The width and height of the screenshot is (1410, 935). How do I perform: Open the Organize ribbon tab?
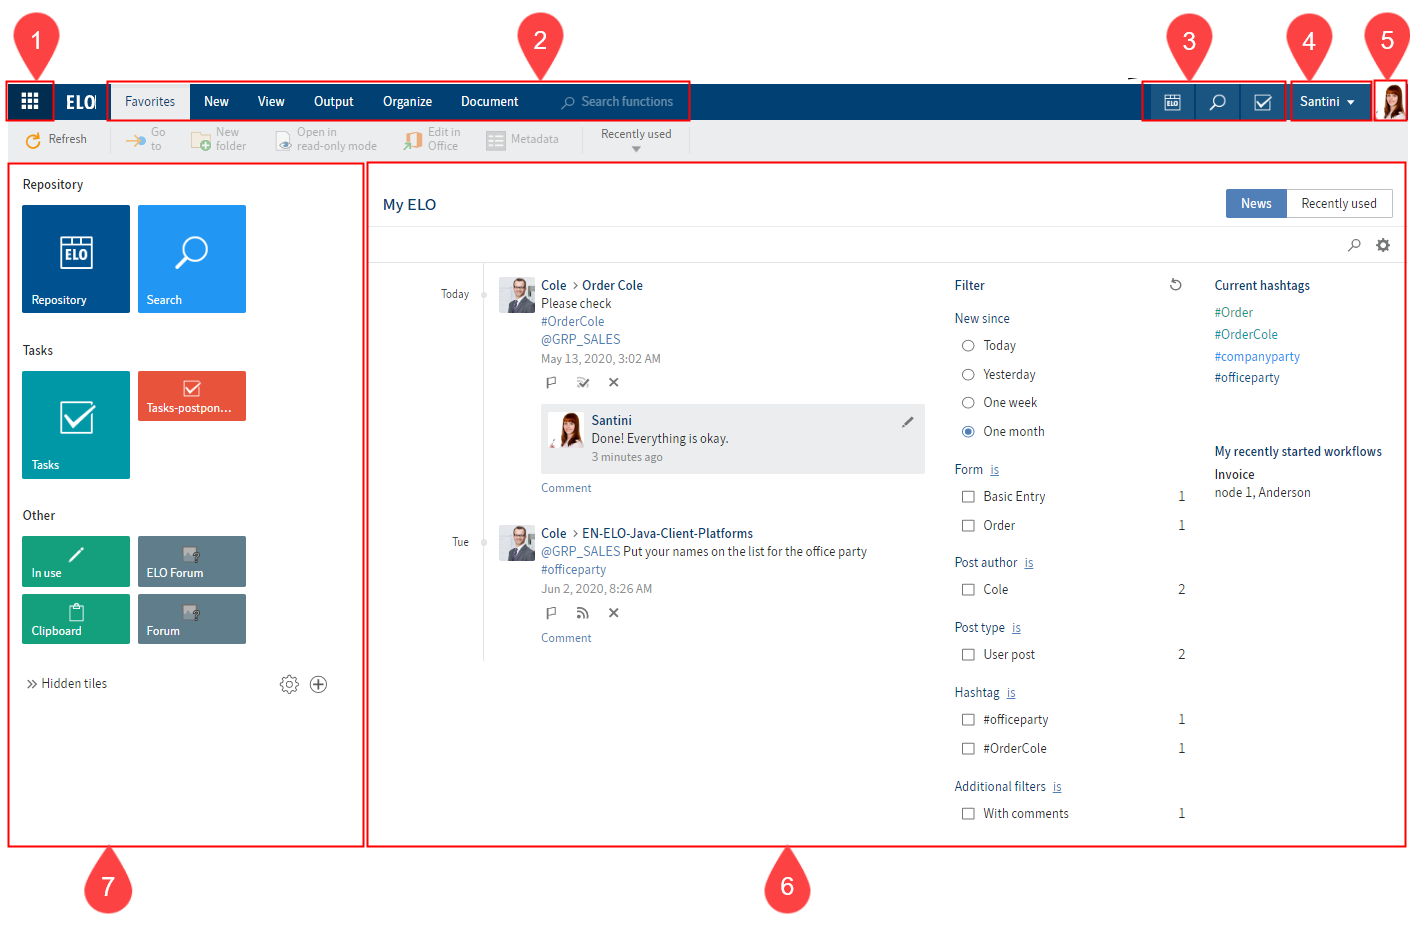tap(407, 102)
